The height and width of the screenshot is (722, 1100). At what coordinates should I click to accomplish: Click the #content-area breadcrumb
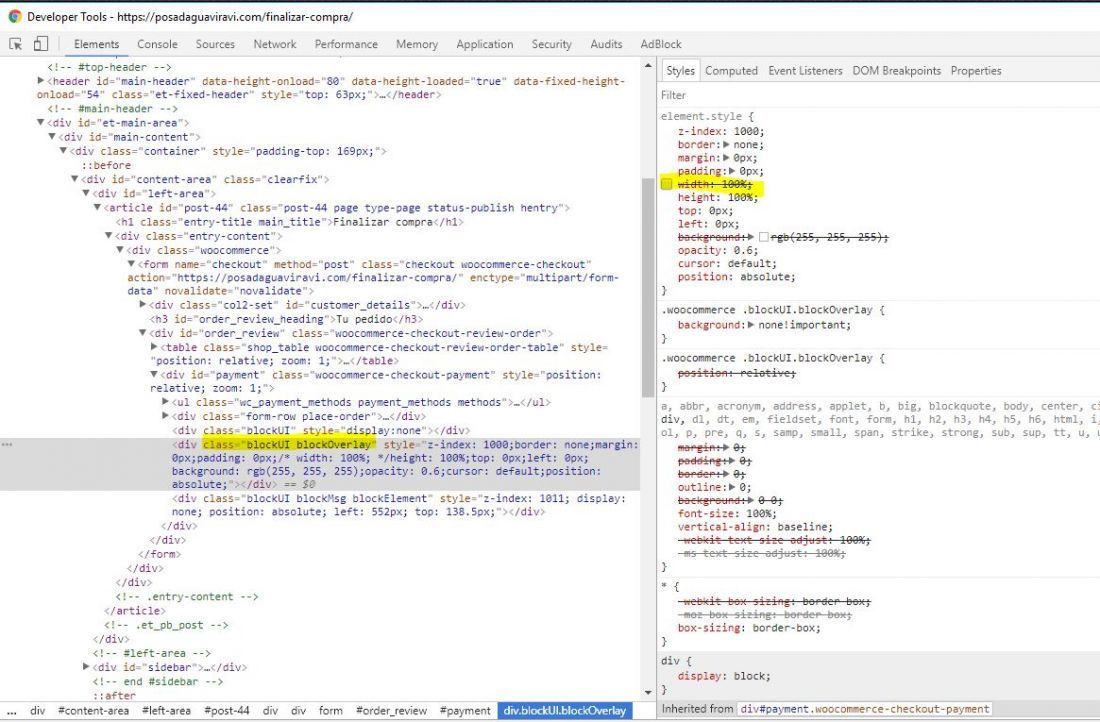[93, 711]
